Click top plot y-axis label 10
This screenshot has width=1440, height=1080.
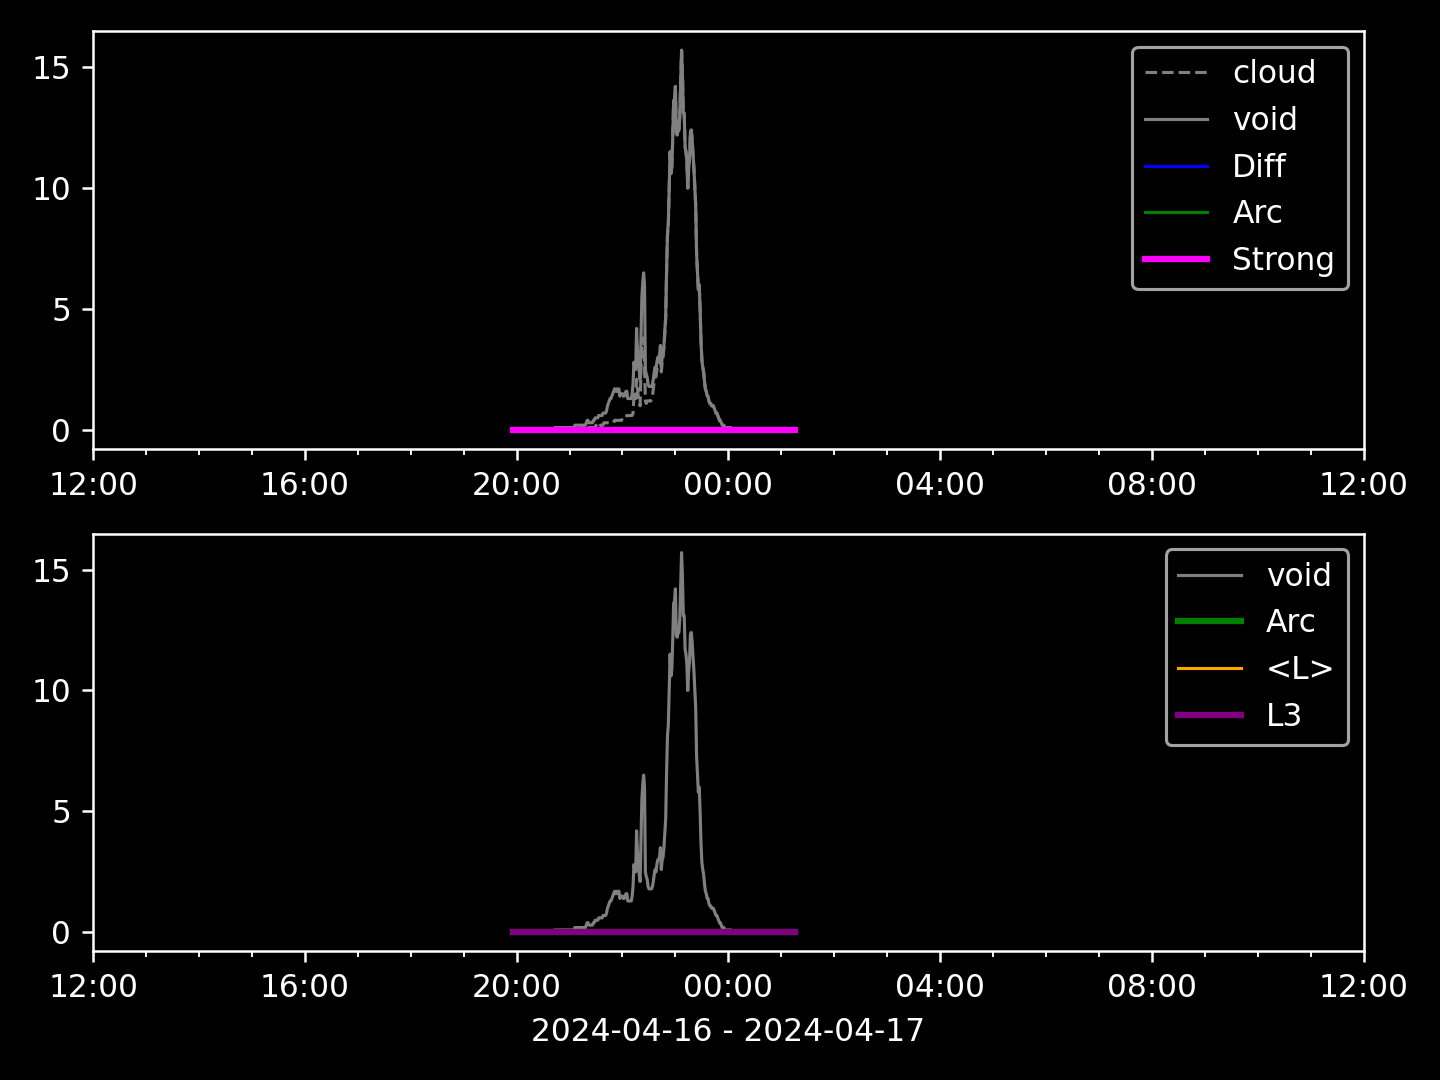click(51, 189)
